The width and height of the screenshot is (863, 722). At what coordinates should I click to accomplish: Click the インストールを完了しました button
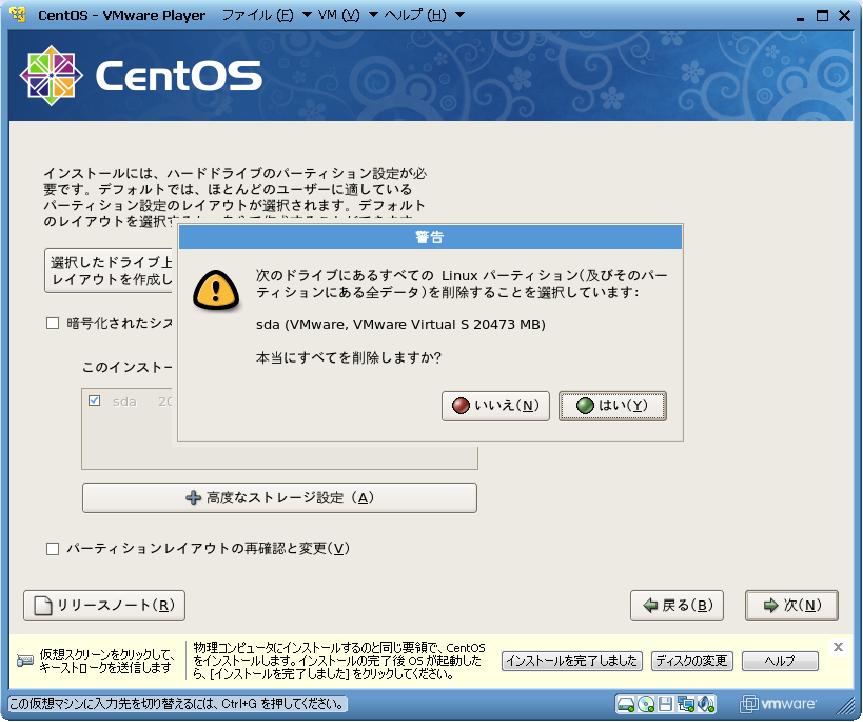click(x=572, y=661)
